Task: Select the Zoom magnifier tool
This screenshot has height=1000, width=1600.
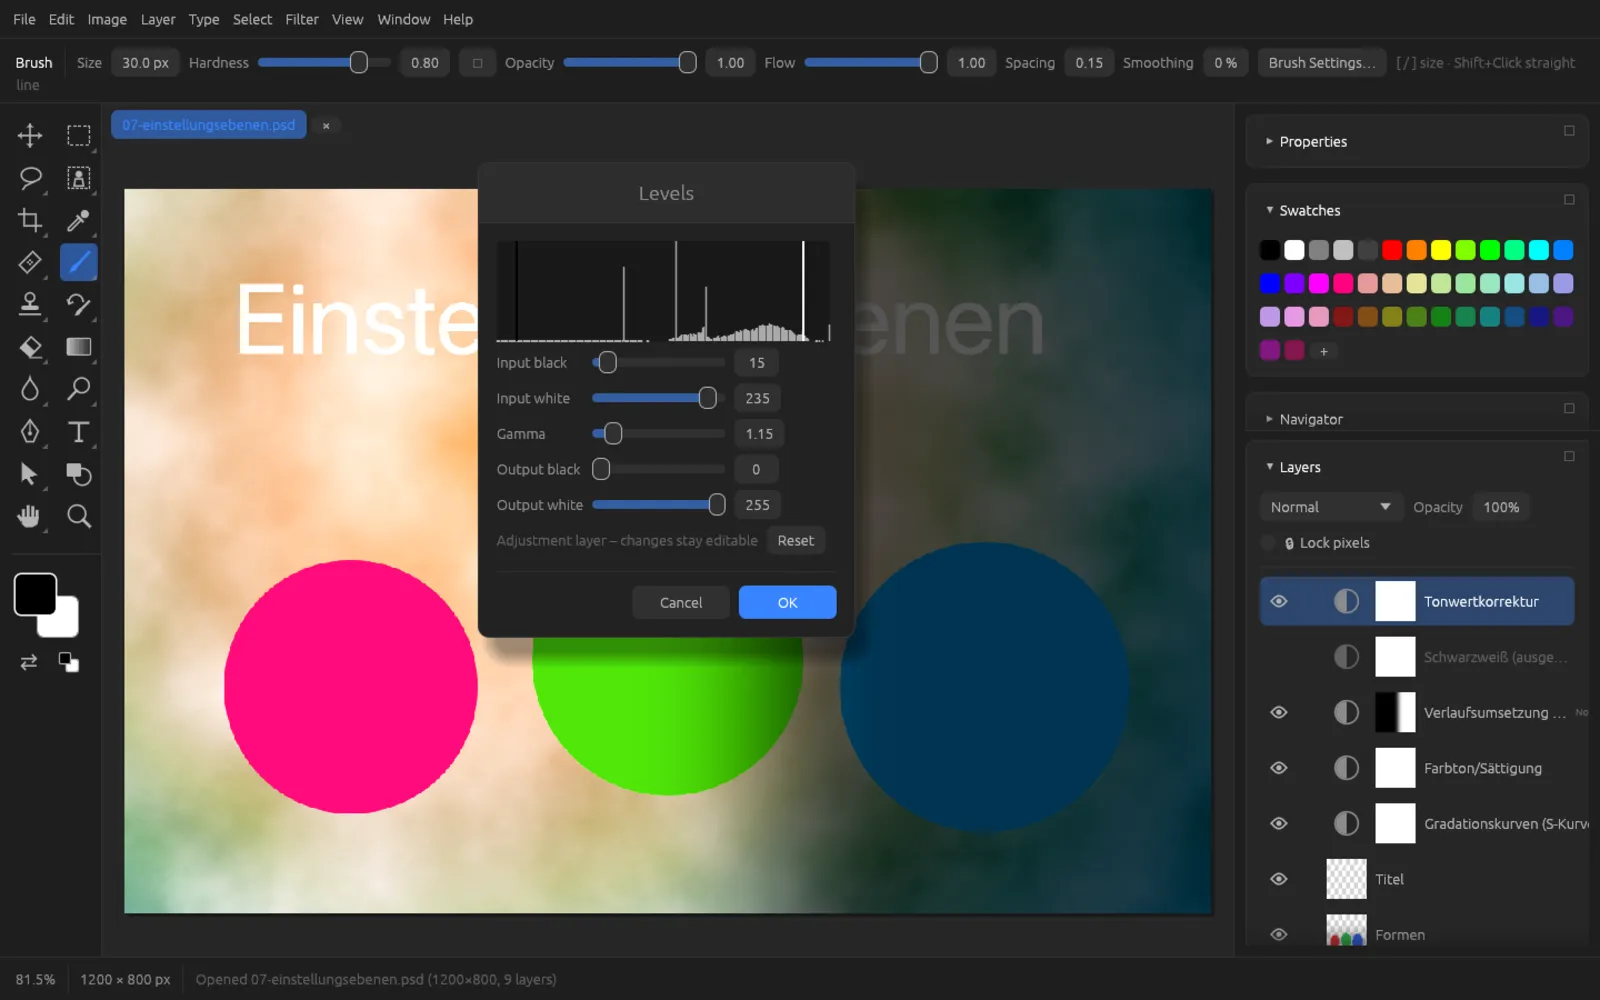Action: tap(78, 516)
